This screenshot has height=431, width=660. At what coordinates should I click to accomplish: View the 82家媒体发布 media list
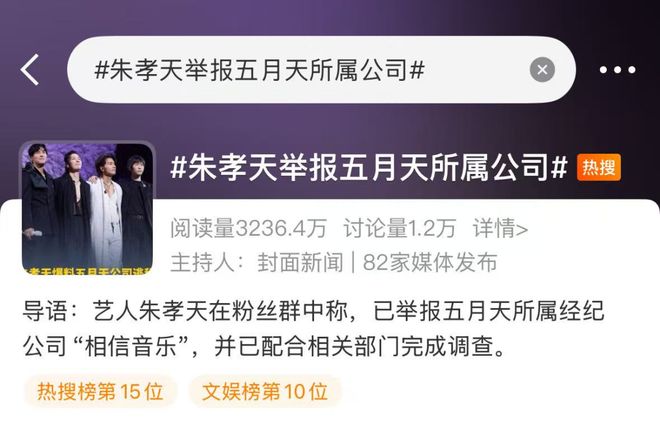pos(430,262)
